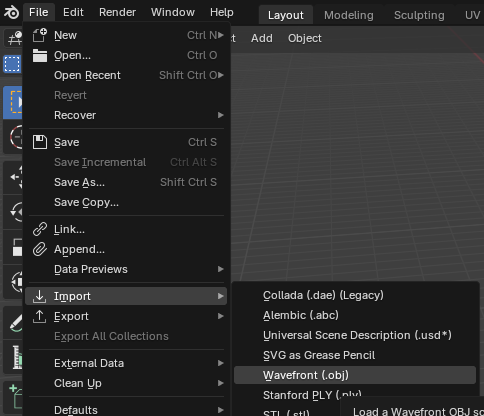Choose Save Copy... from the File menu
This screenshot has height=416, width=484.
pyautogui.click(x=126, y=202)
